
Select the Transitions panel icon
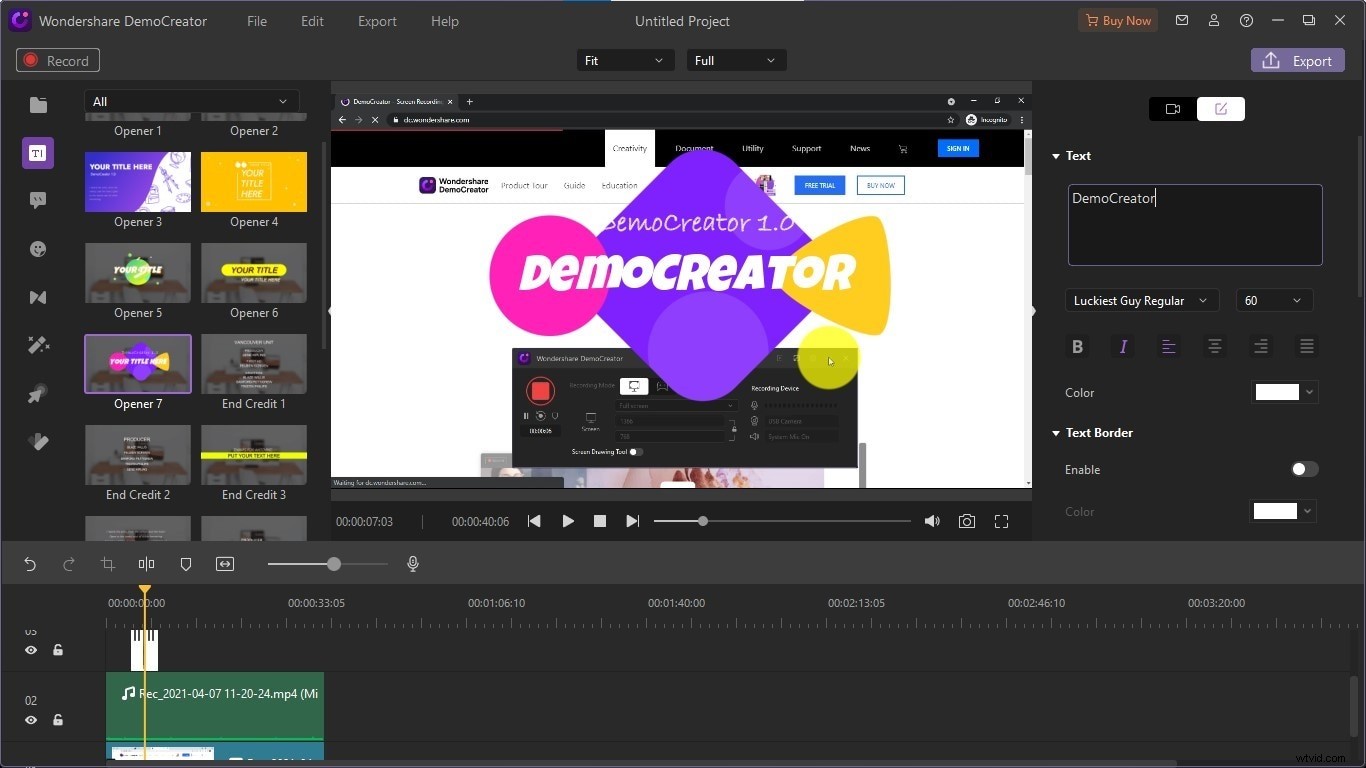[x=38, y=297]
